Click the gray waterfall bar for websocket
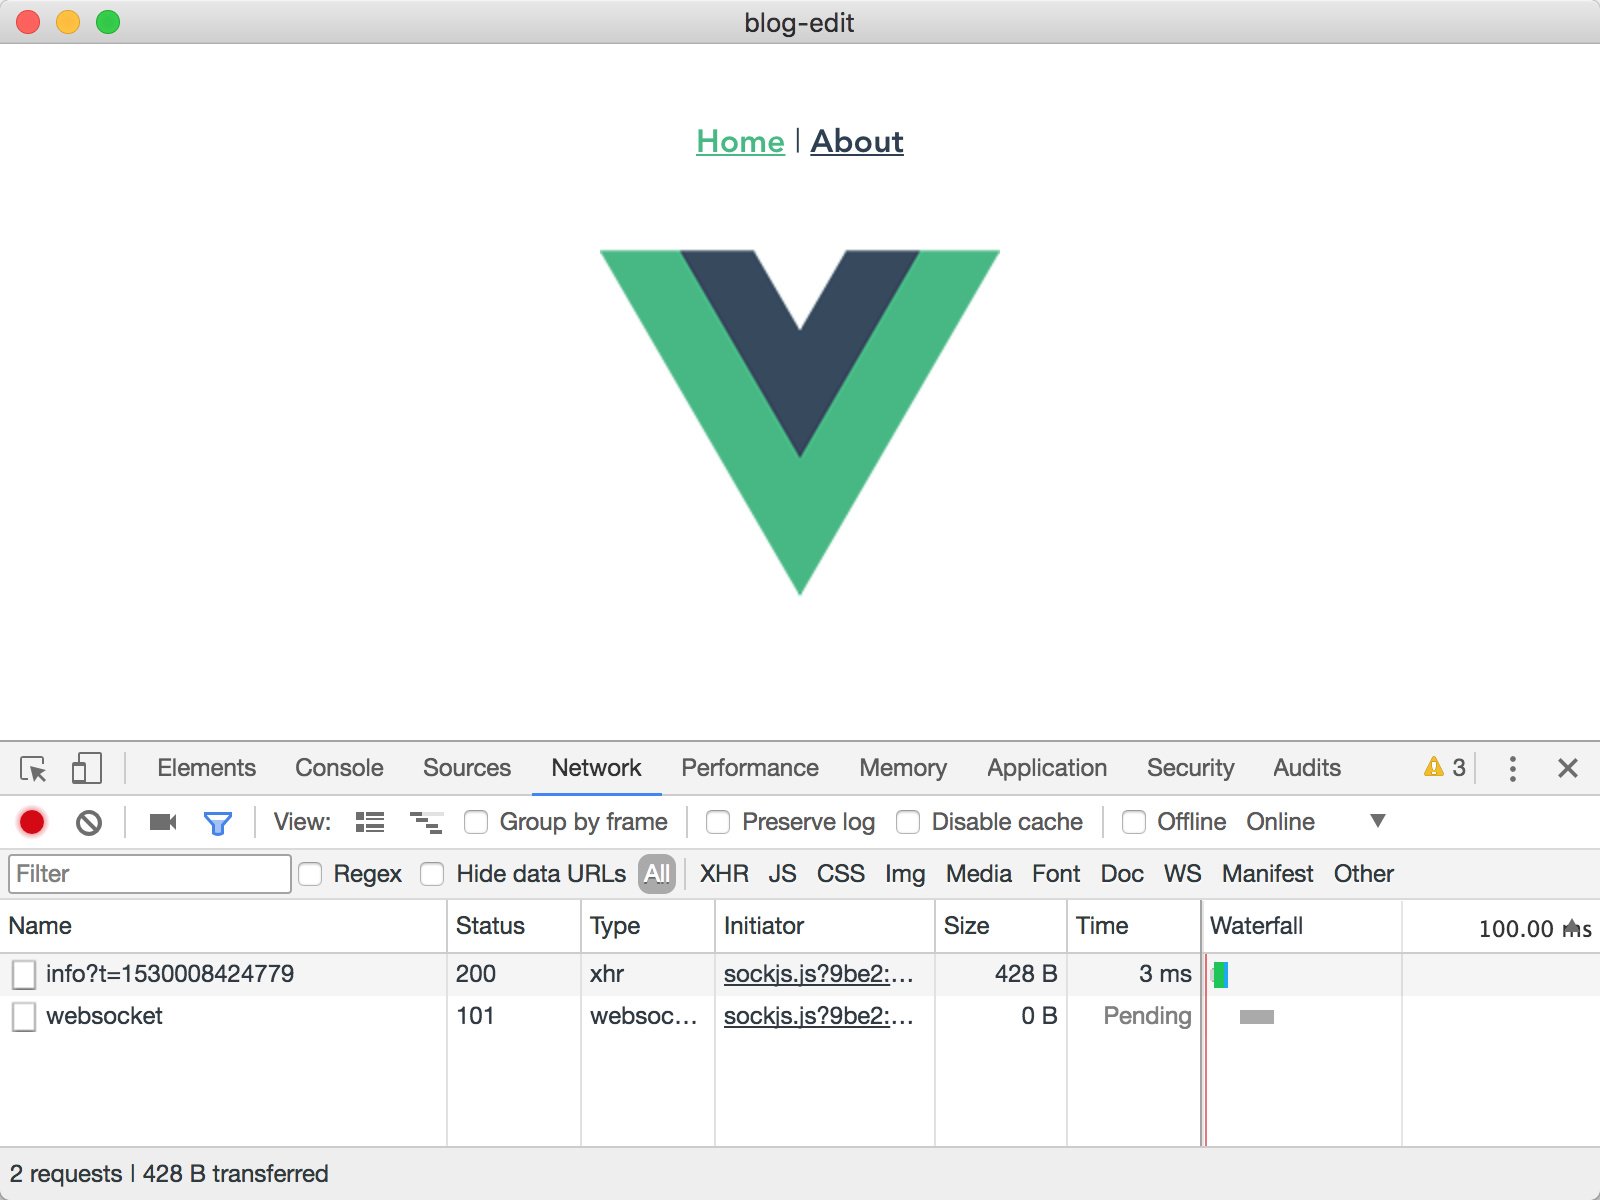The image size is (1600, 1200). [1257, 1017]
